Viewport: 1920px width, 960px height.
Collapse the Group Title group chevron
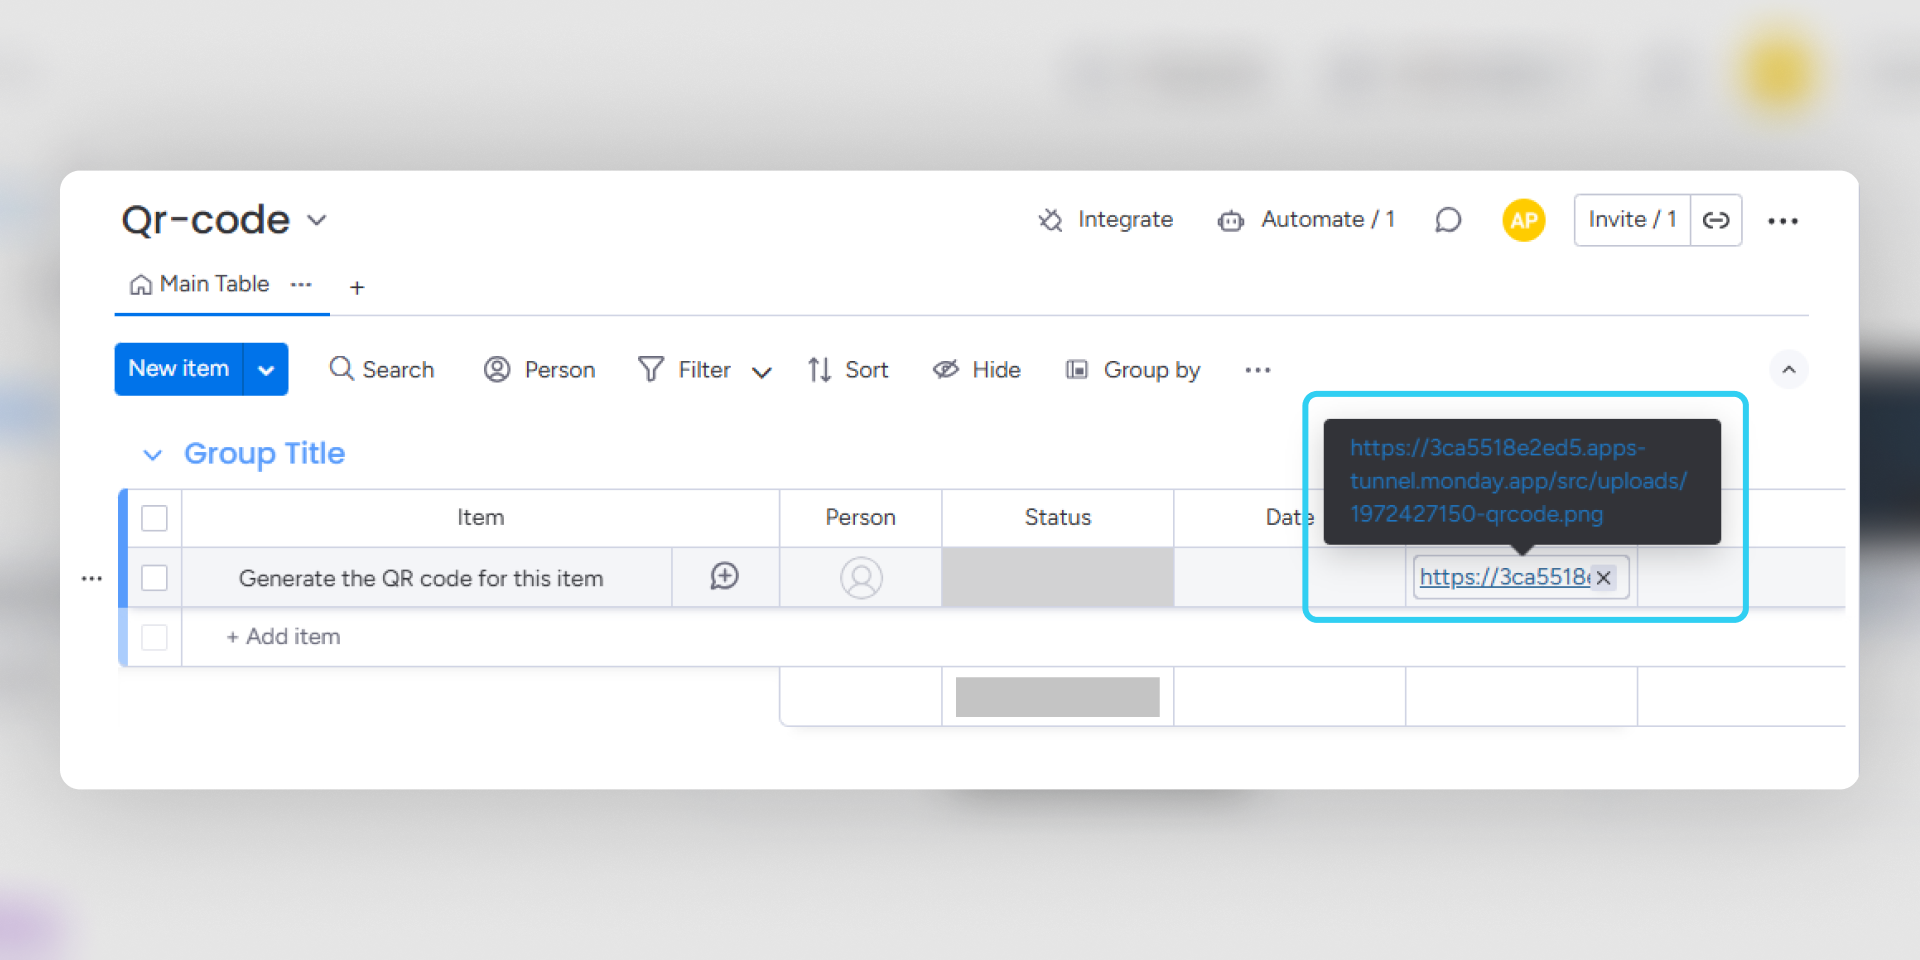153,455
